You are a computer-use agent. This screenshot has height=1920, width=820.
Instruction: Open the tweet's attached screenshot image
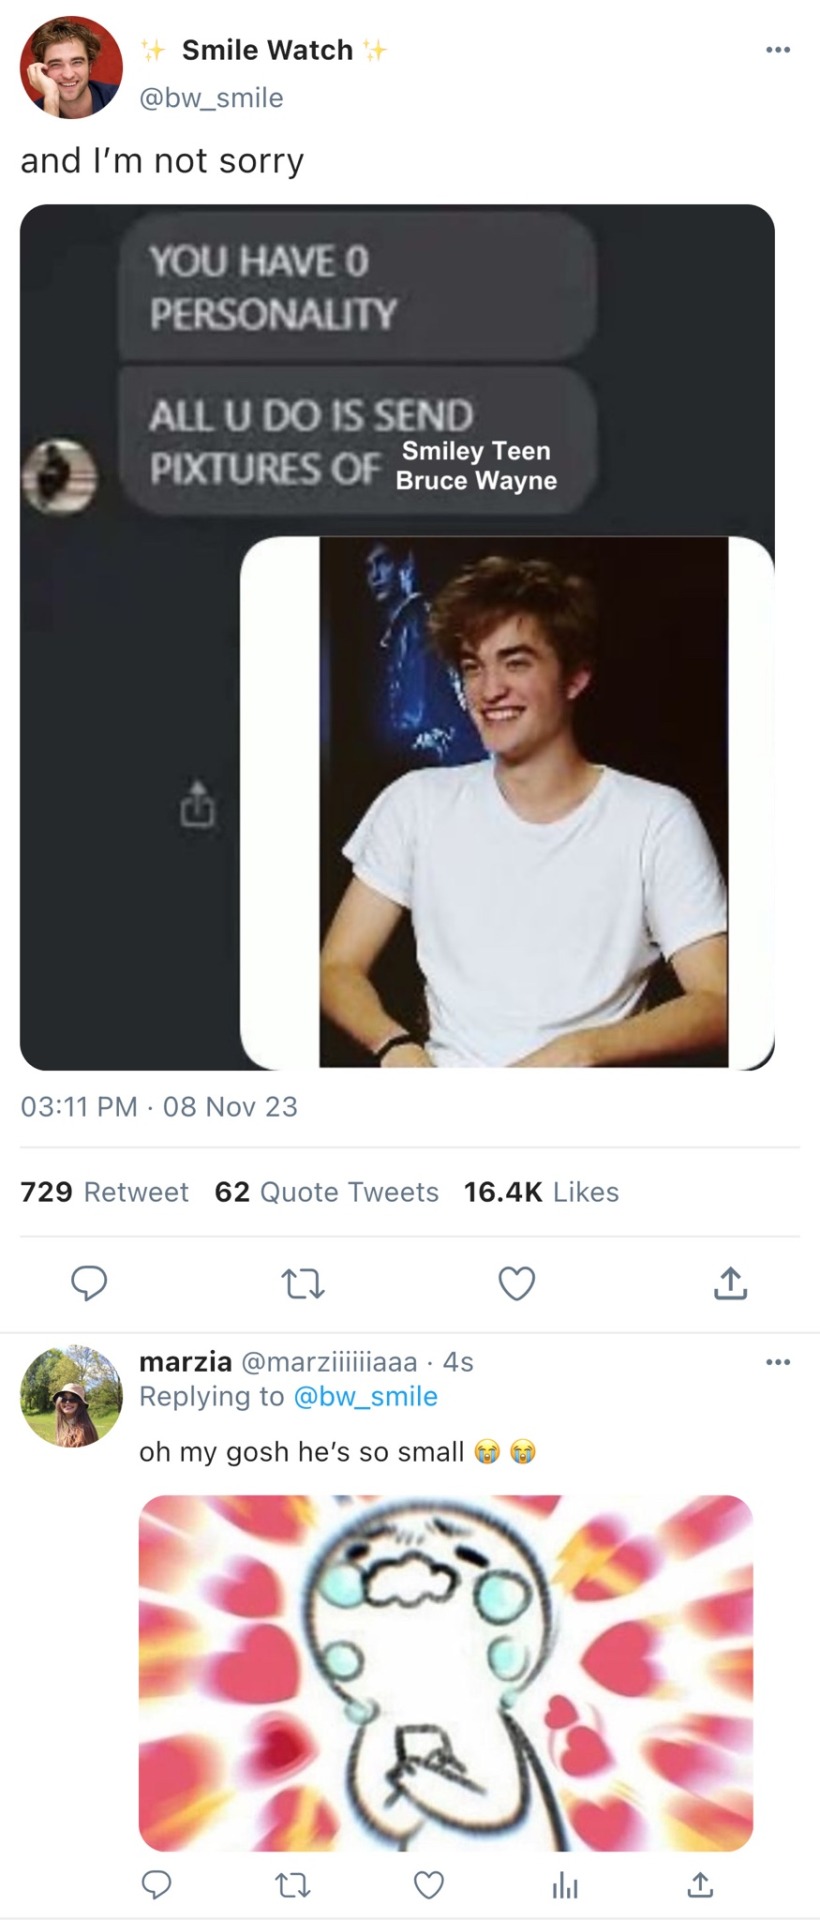(x=397, y=637)
